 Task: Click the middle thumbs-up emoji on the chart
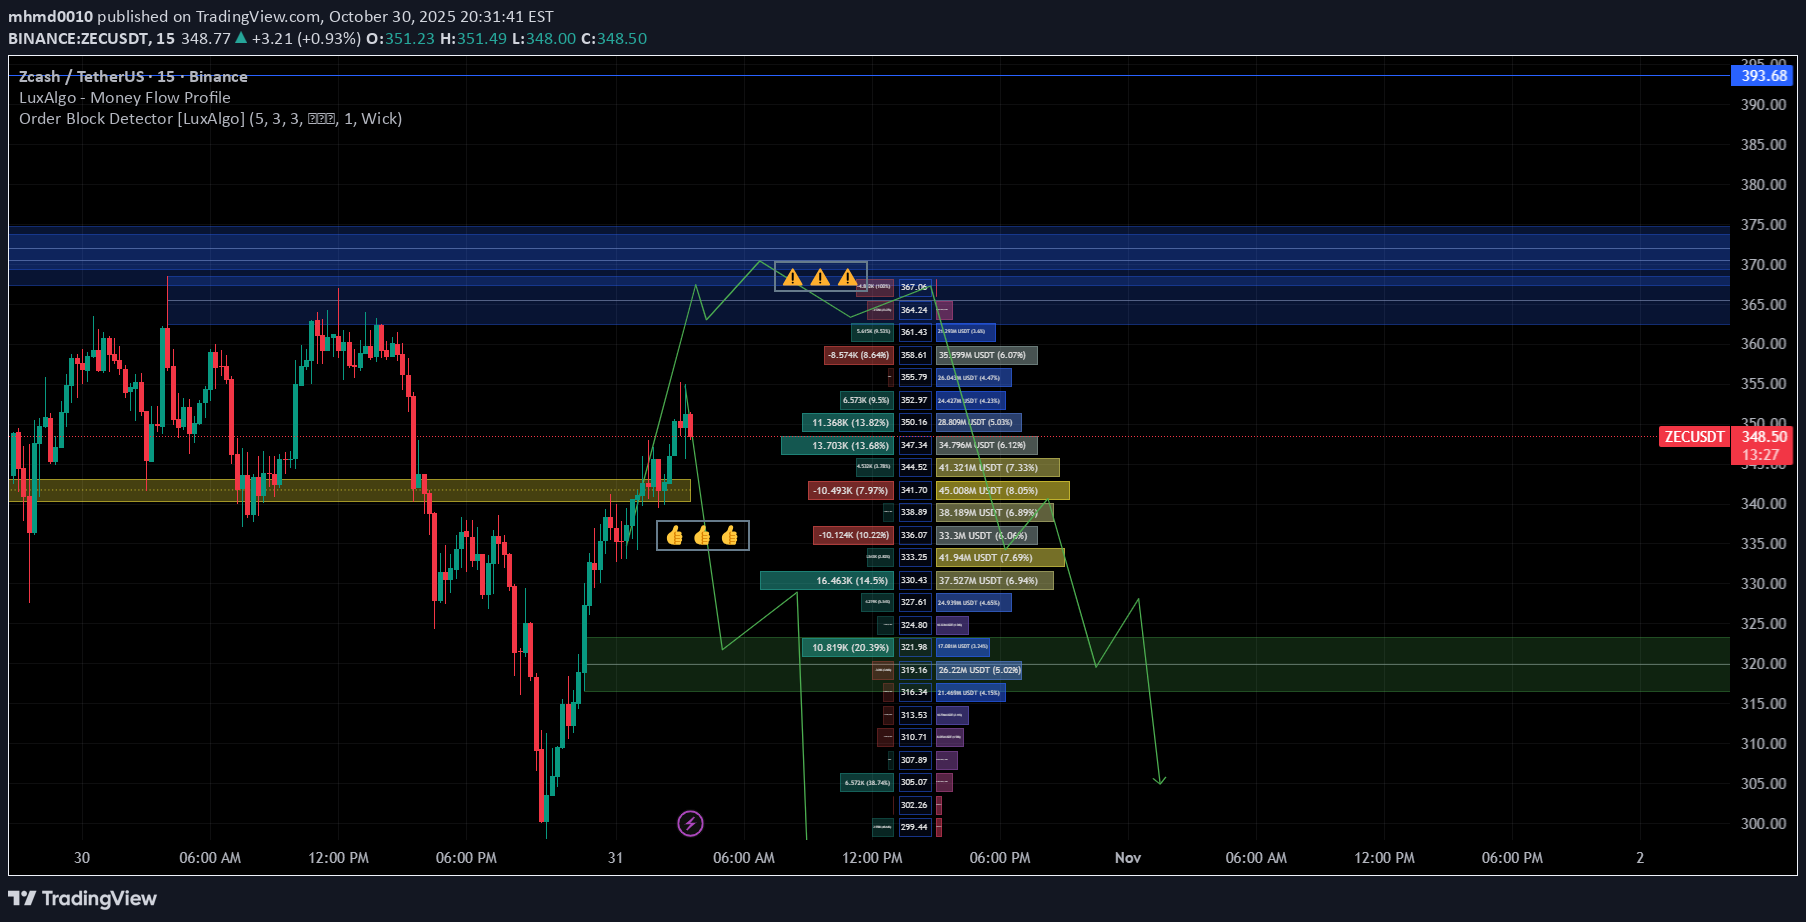703,536
